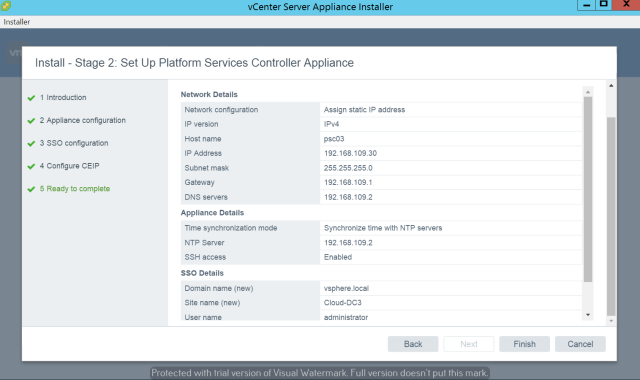Click outer dialog scrollbar up arrow
The image size is (640, 380).
pos(611,85)
